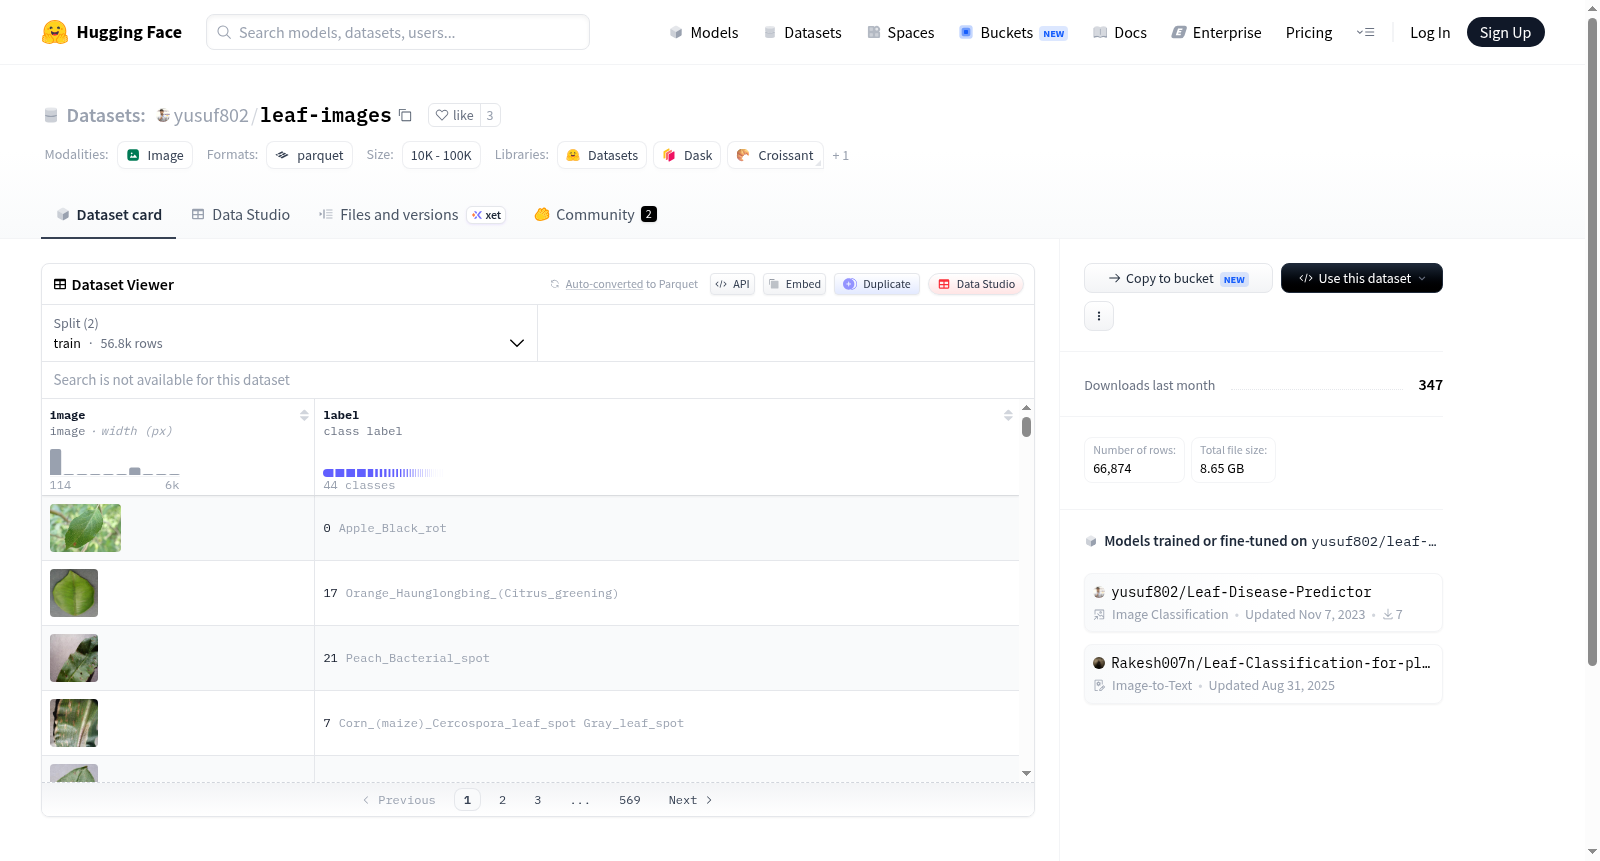The width and height of the screenshot is (1600, 861).
Task: Click the heart like icon
Action: (442, 115)
